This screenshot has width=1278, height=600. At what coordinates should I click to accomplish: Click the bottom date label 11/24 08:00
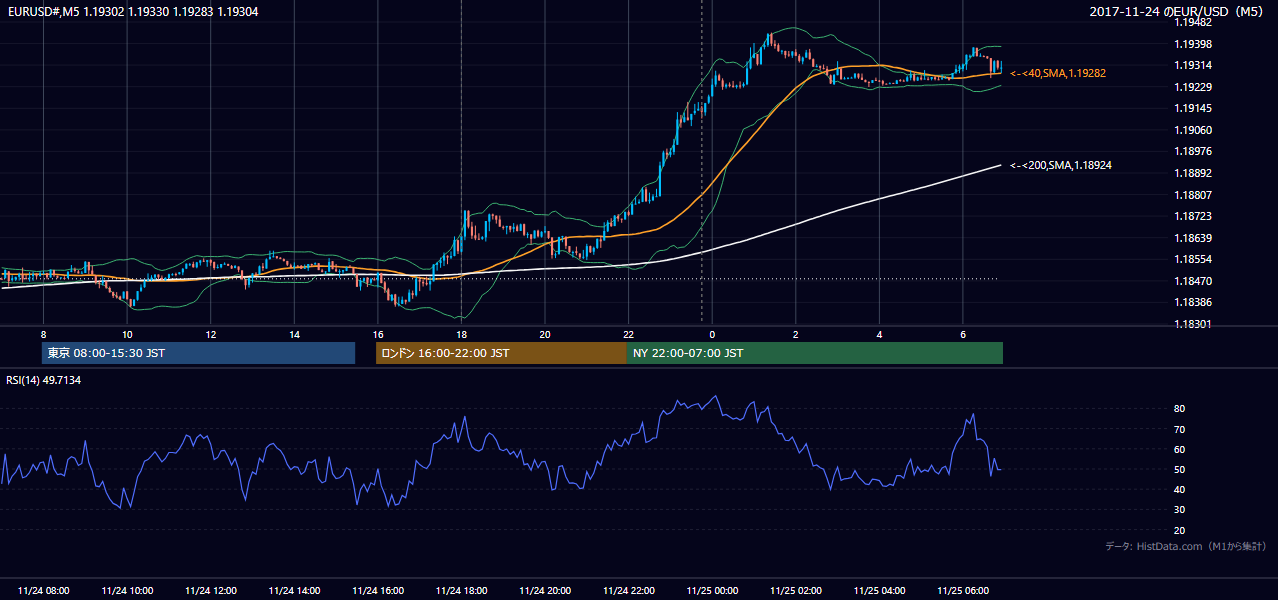(44, 591)
